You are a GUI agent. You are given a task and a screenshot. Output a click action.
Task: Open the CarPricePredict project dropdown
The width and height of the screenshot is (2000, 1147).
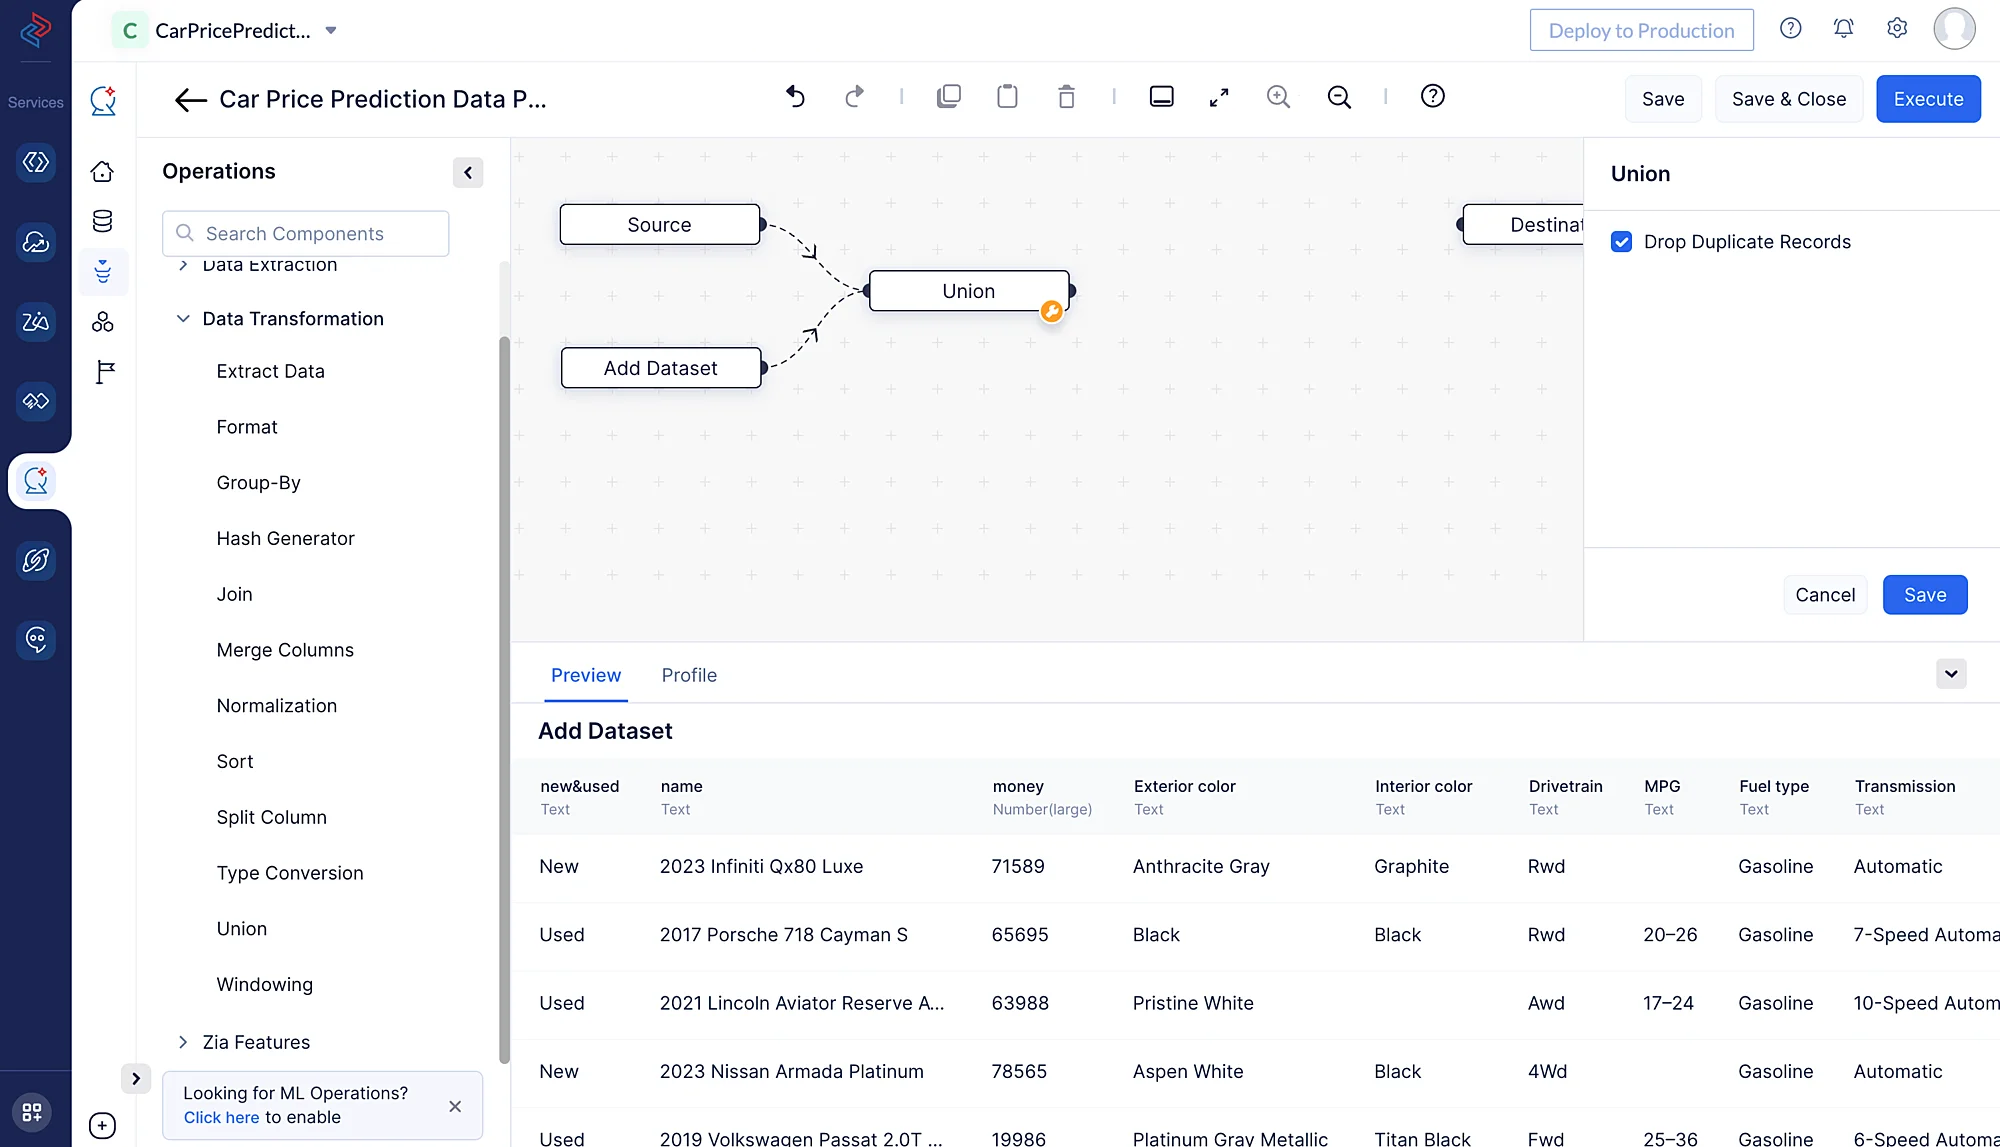[x=331, y=31]
